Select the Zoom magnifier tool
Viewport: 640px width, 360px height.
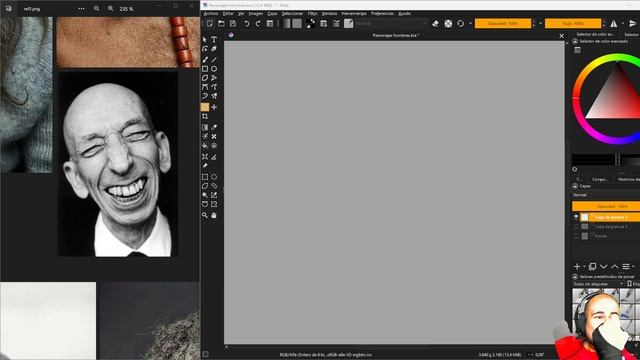tap(205, 215)
